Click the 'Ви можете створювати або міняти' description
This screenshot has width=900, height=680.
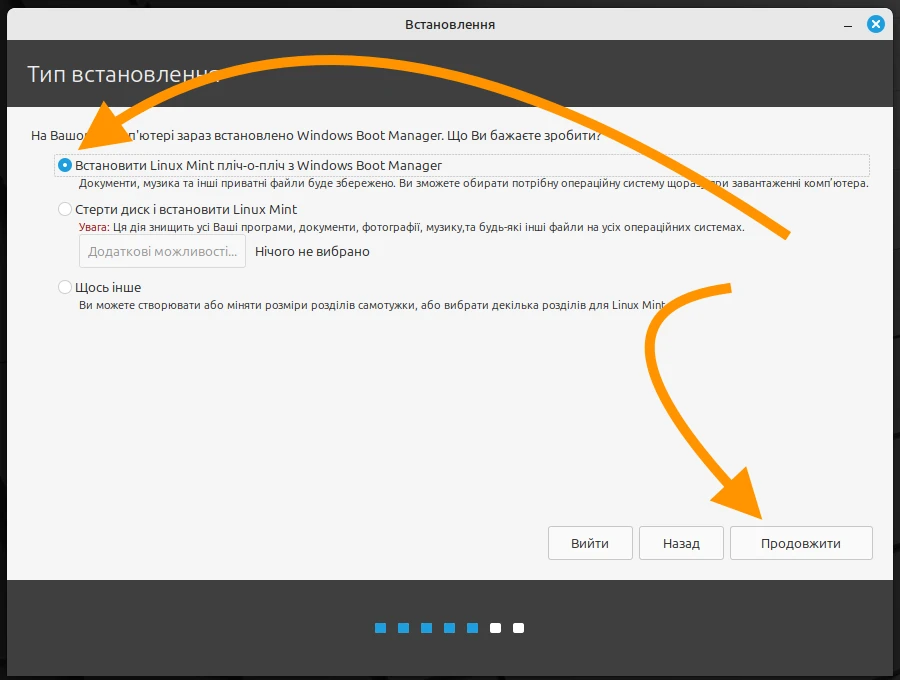tap(372, 305)
